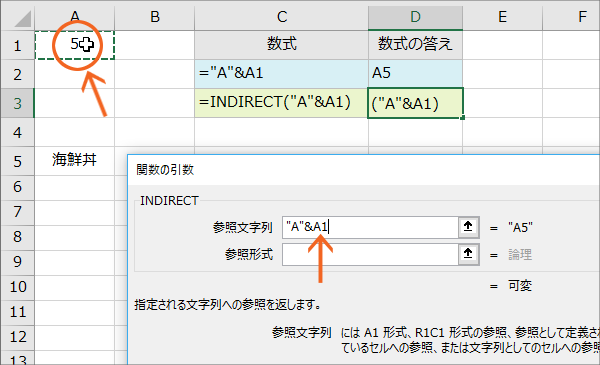
Task: Select row 7 header
Action: tap(17, 212)
